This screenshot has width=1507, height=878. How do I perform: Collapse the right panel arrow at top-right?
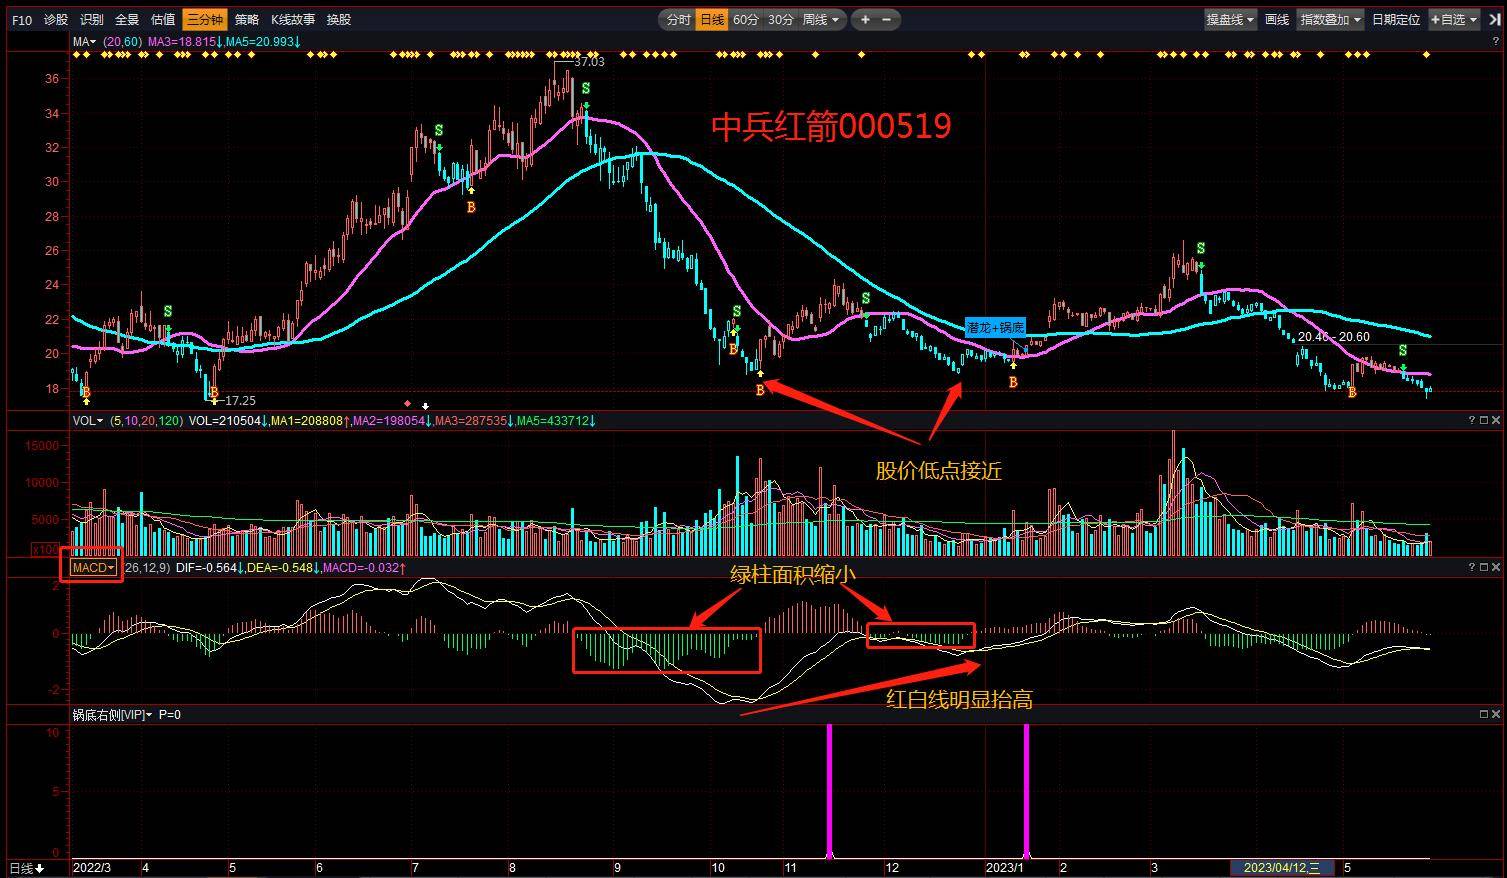coord(1493,19)
